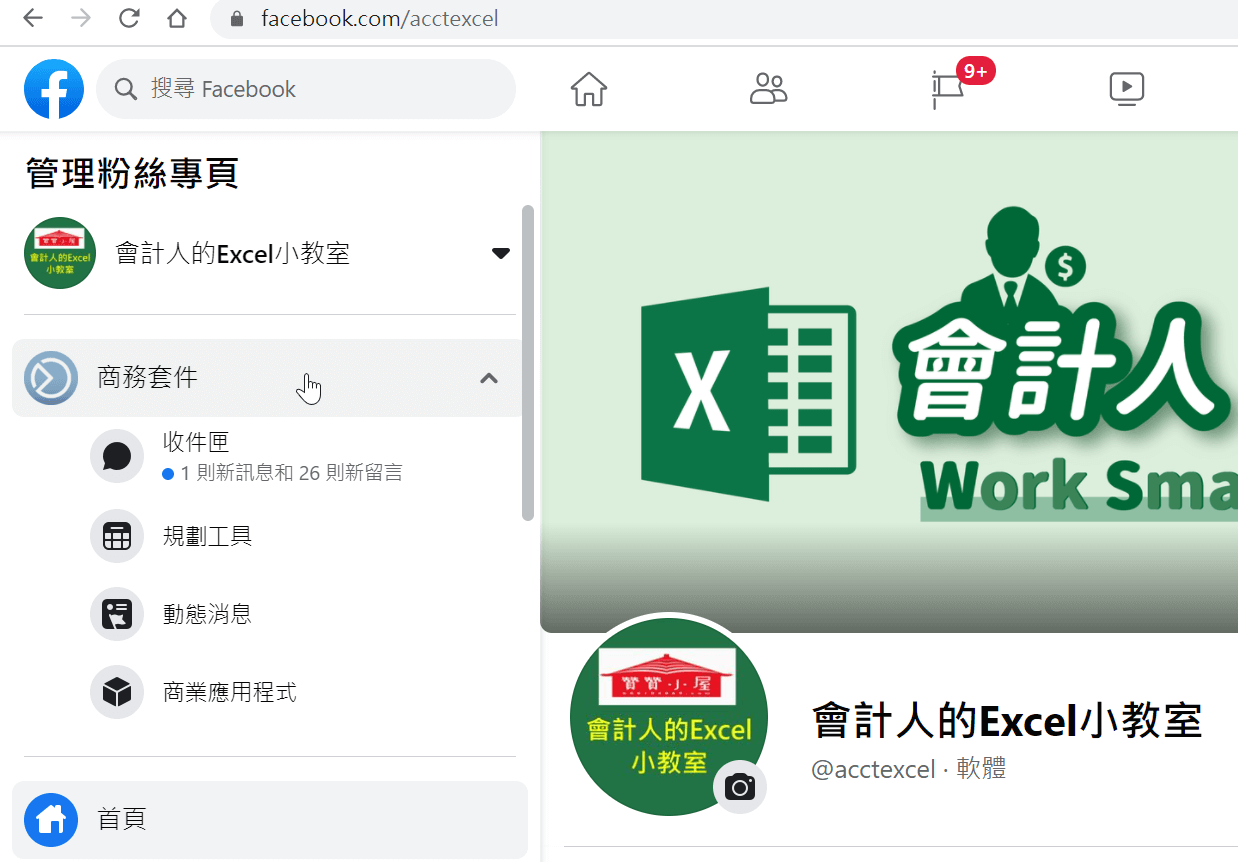Open the Watch video tab icon
1238x862 pixels.
pyautogui.click(x=1127, y=89)
